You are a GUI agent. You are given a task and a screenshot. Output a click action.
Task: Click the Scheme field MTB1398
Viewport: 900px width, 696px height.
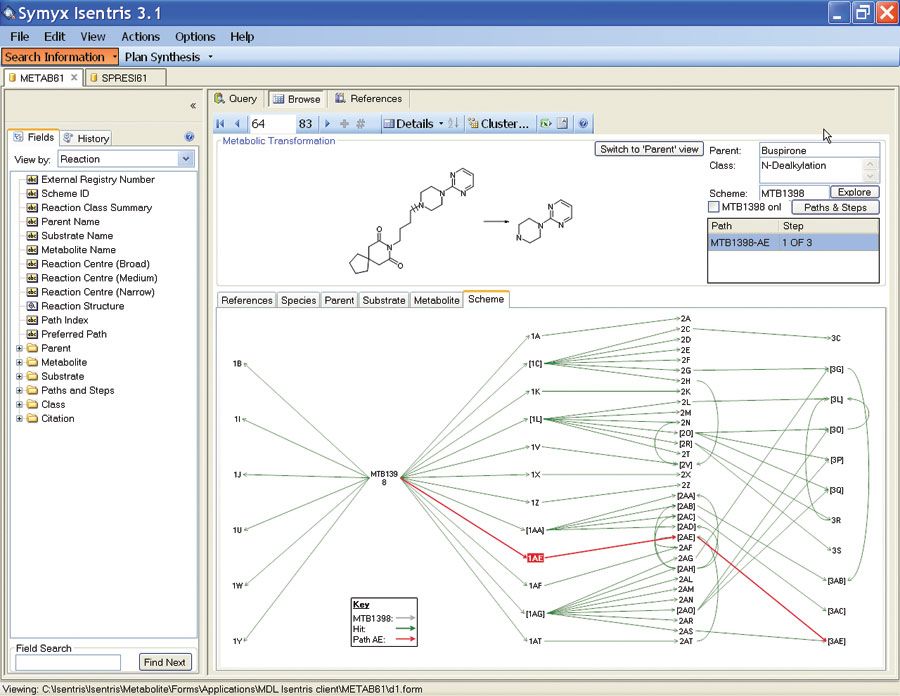794,193
